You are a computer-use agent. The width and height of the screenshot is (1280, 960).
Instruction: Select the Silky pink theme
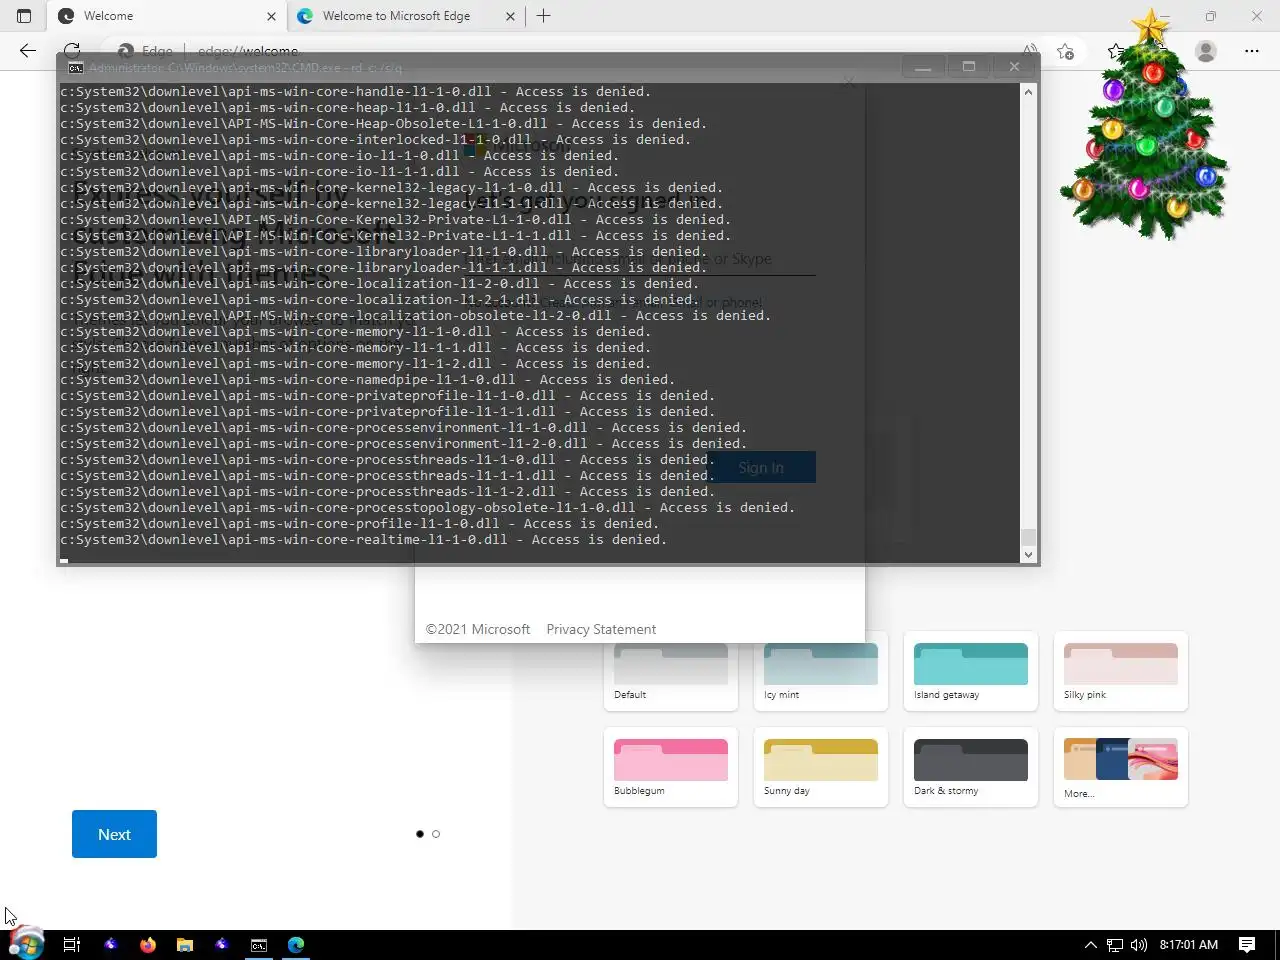(x=1121, y=672)
